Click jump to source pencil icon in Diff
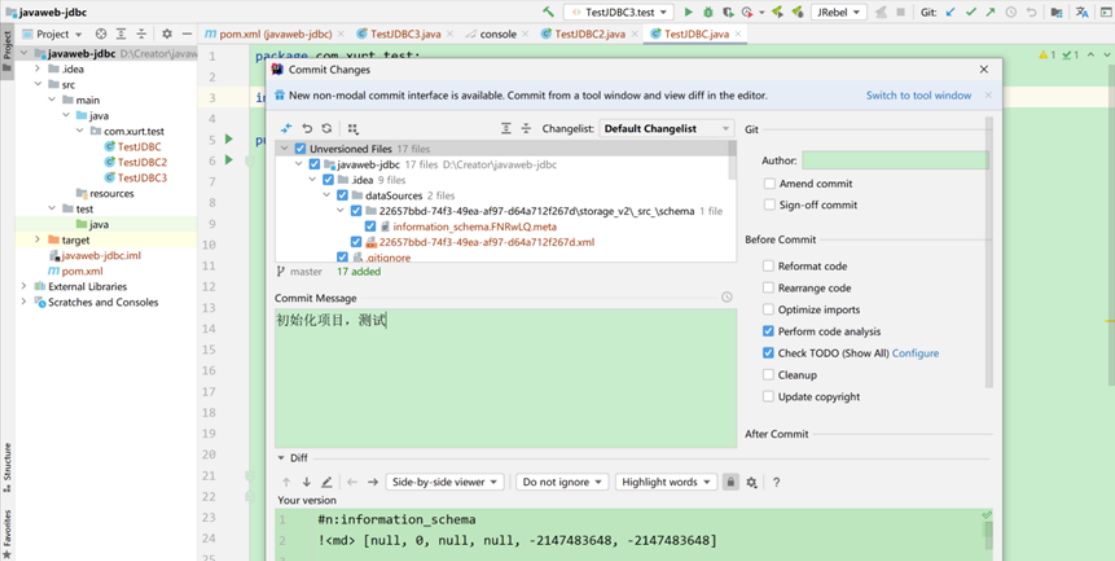 coord(326,482)
